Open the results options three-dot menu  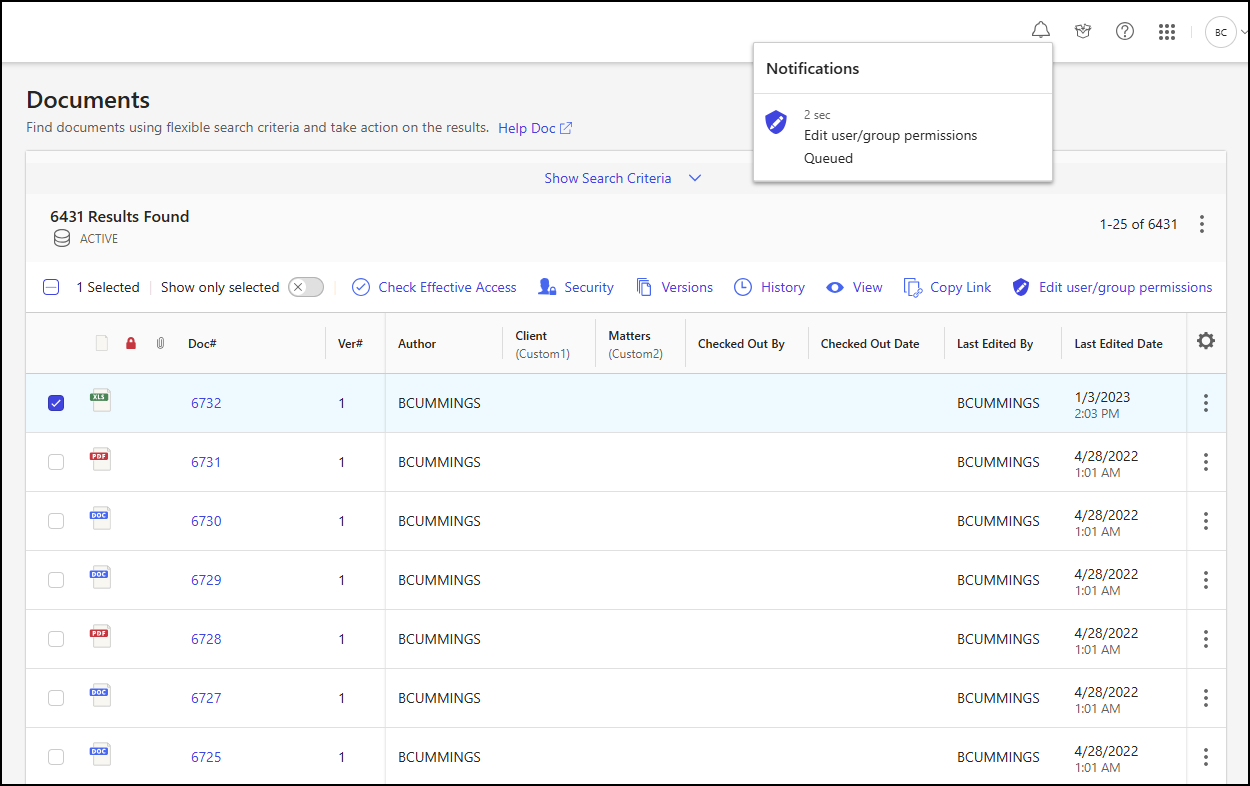tap(1202, 224)
